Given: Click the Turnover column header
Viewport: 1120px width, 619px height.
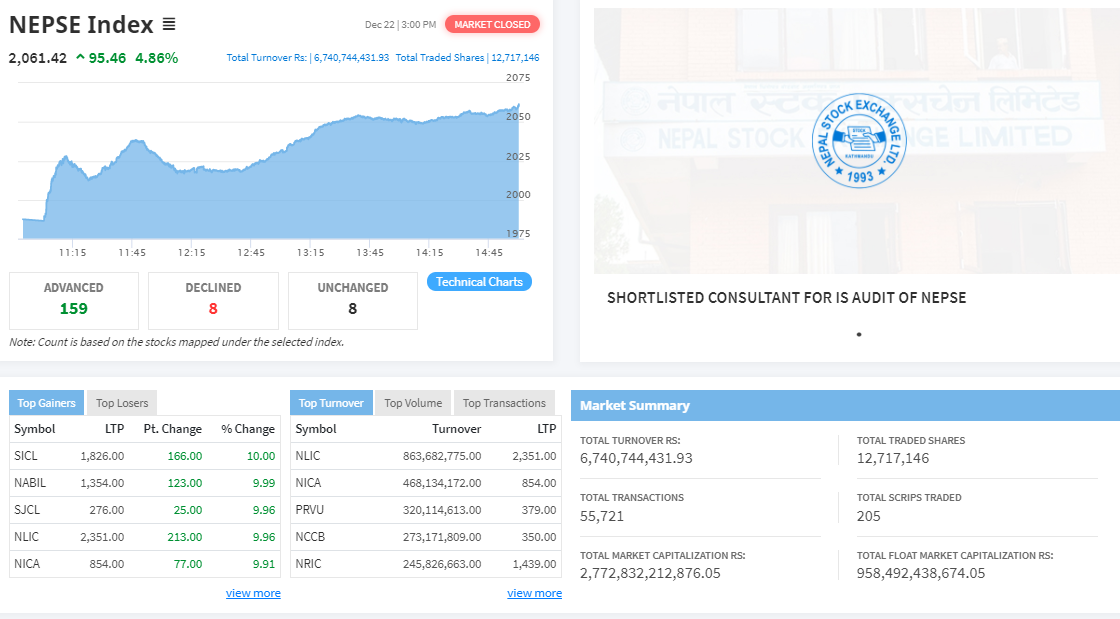Looking at the screenshot, I should (x=456, y=429).
